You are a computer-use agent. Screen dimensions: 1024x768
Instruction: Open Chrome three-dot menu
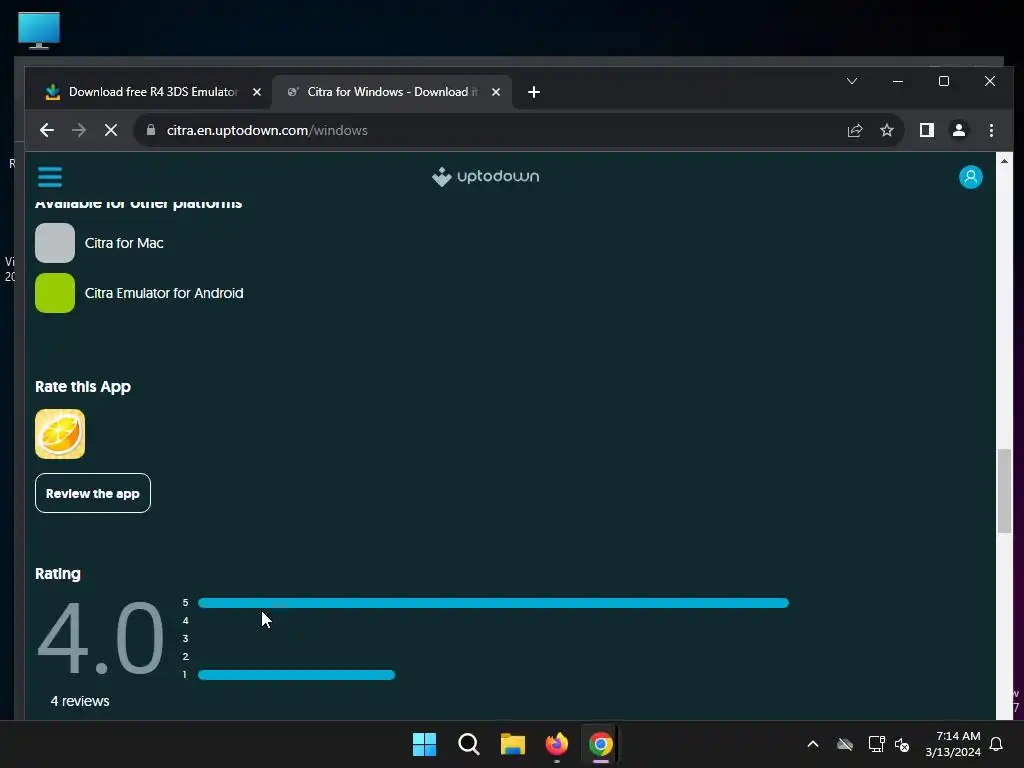click(x=991, y=131)
